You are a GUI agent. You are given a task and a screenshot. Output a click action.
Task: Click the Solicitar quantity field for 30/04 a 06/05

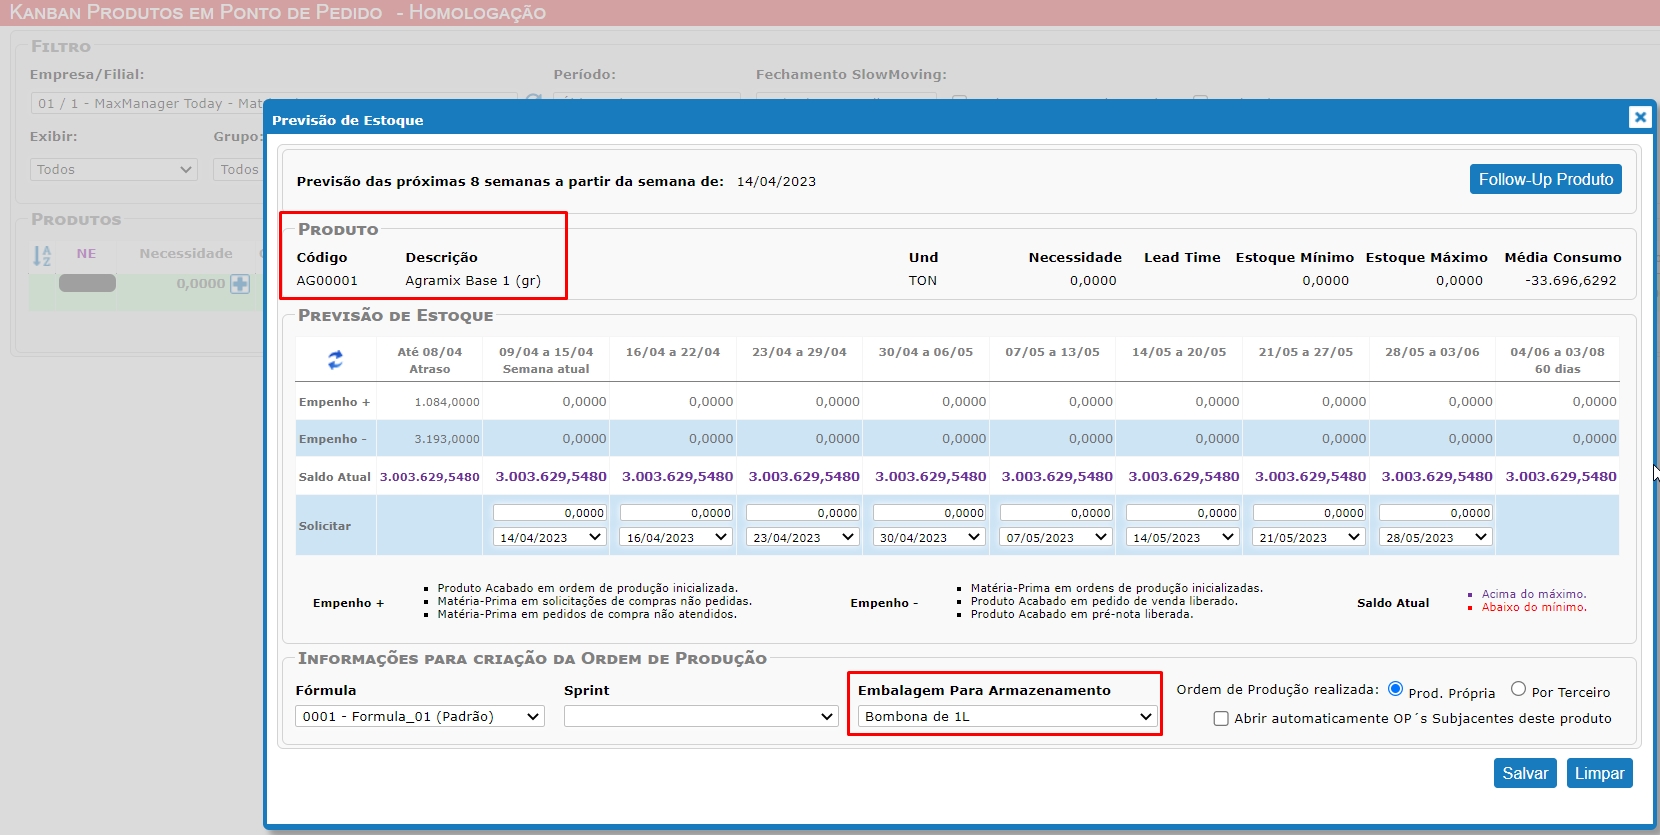930,512
